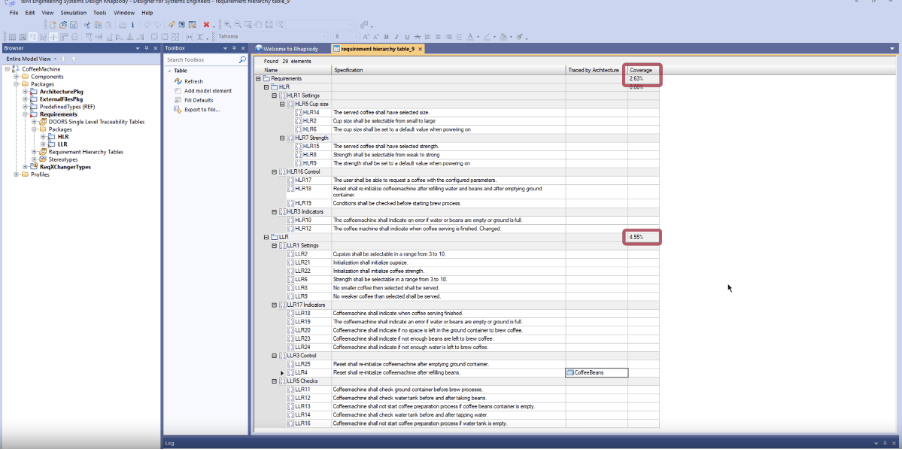Viewport: 902px width, 450px height.
Task: Expand the ArchitecturePkg tree node
Action: (x=25, y=91)
